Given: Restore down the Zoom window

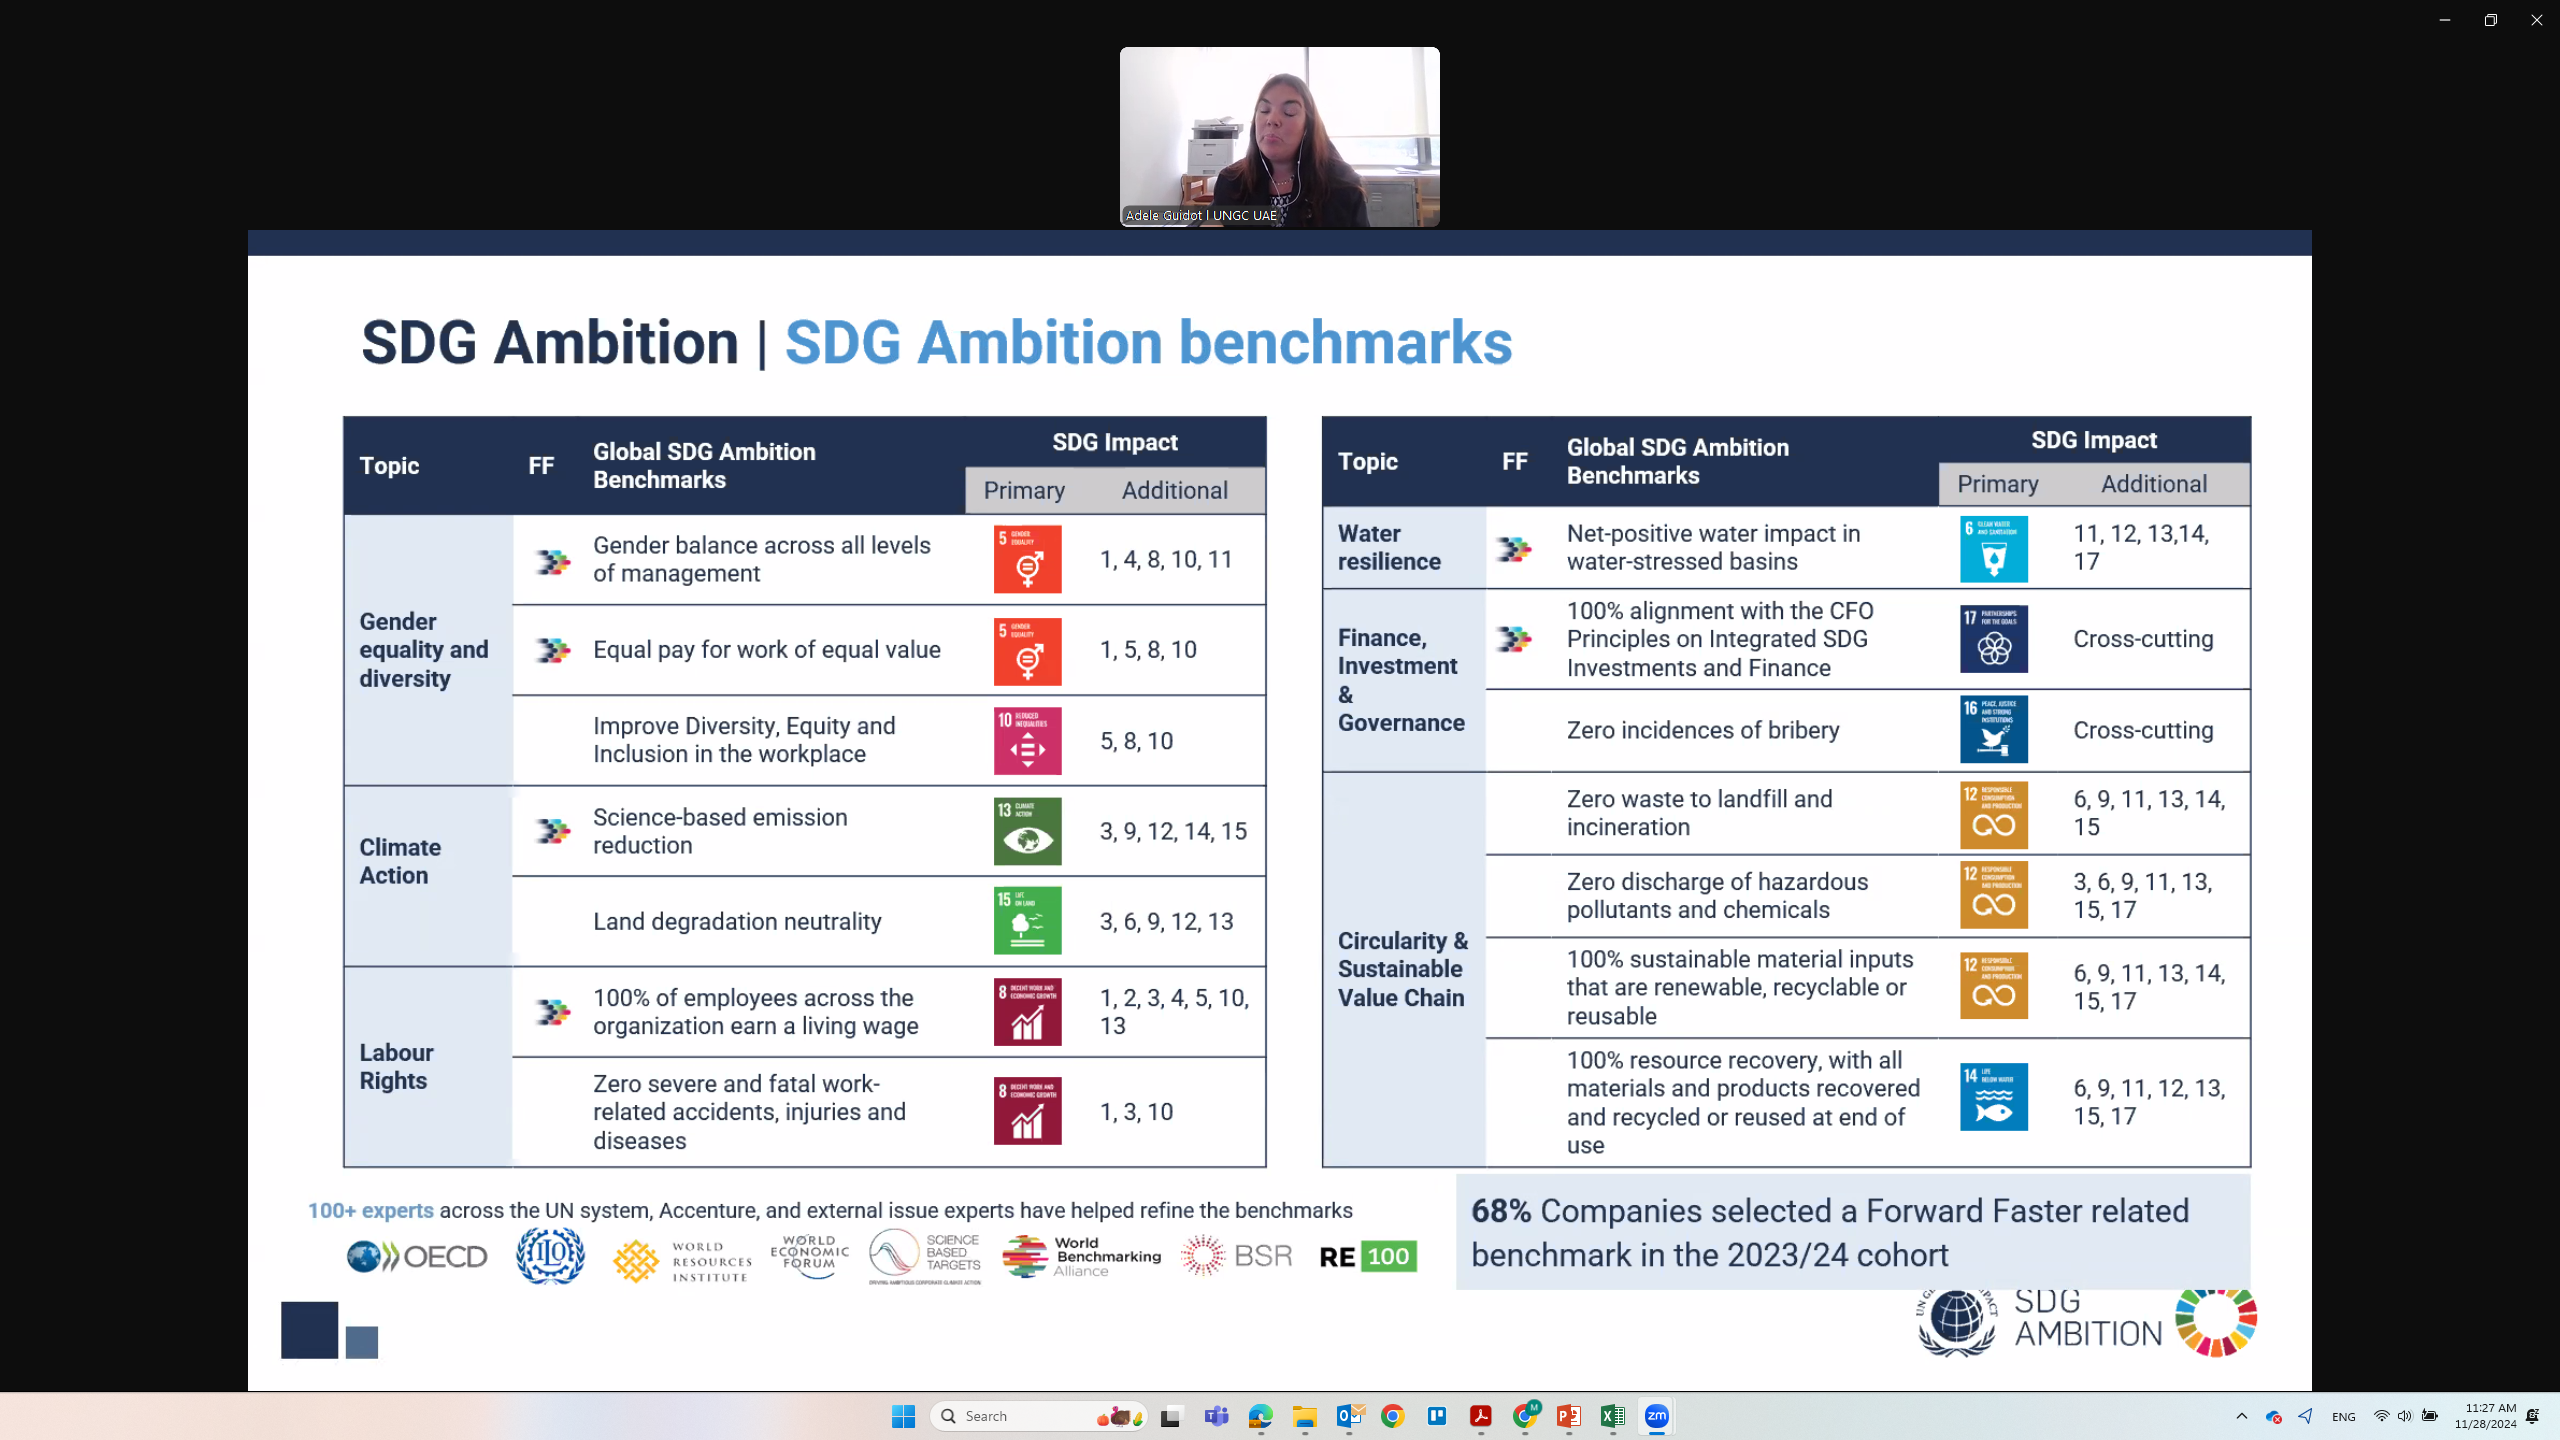Looking at the screenshot, I should click(2490, 20).
